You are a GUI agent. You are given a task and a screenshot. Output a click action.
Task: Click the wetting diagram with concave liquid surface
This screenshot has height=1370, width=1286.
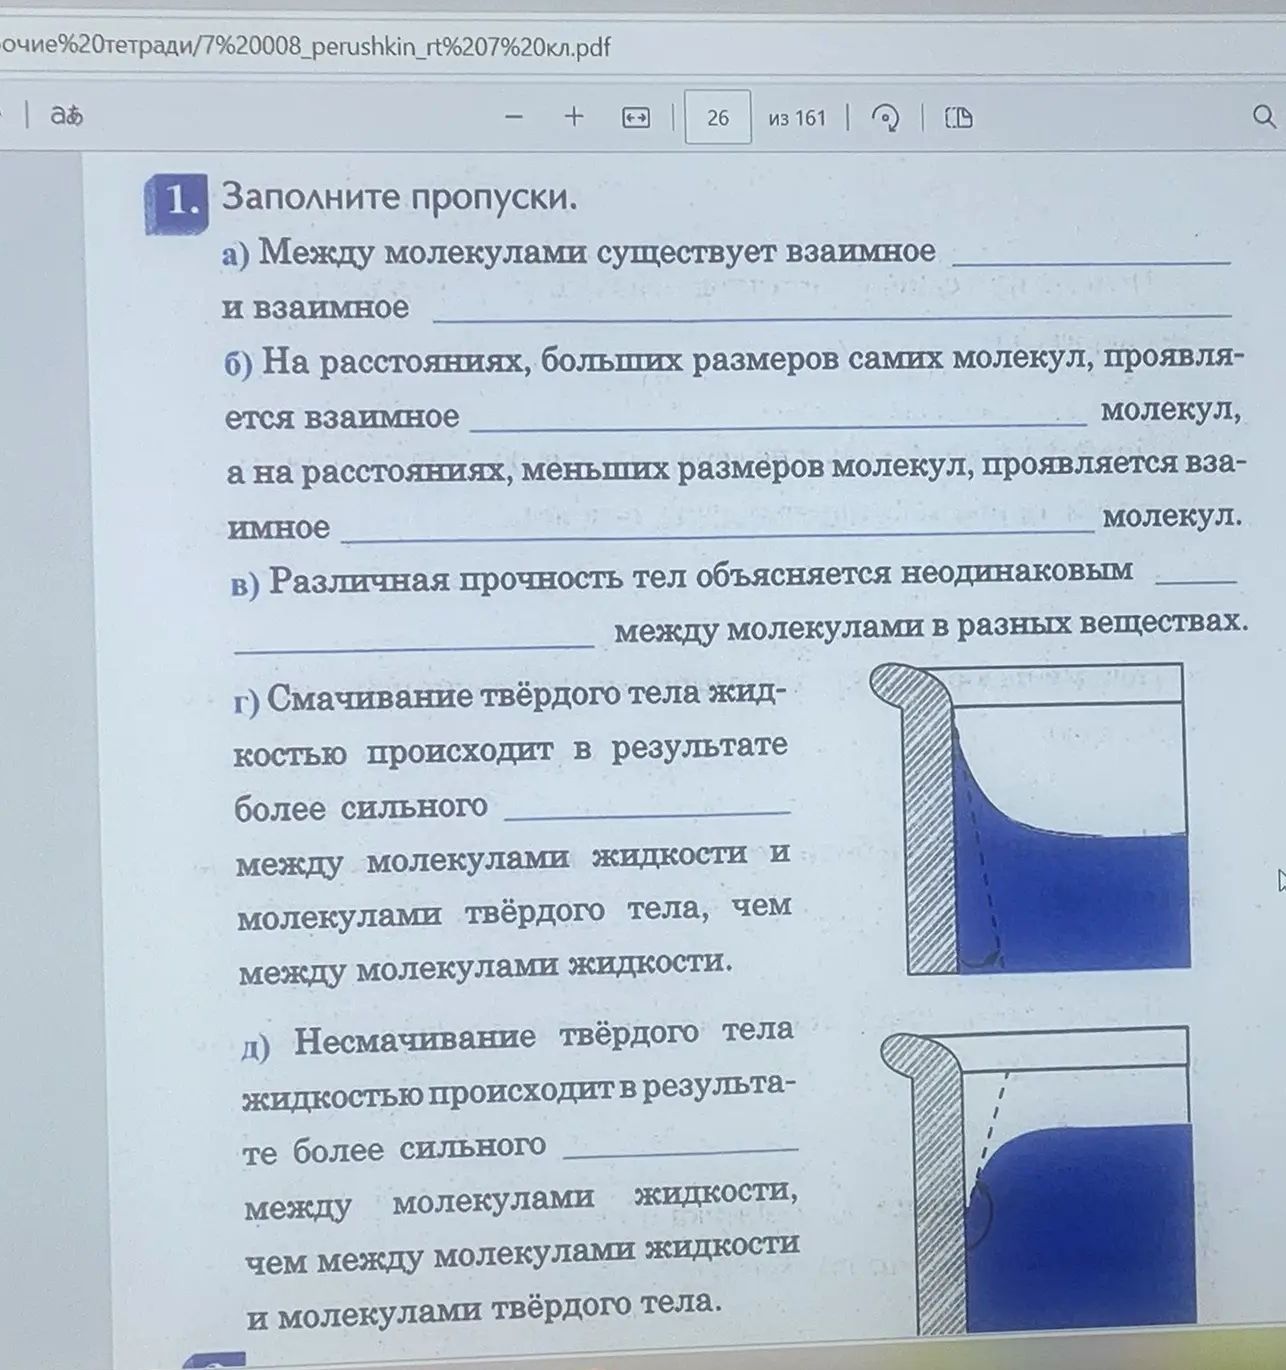coord(1031,819)
